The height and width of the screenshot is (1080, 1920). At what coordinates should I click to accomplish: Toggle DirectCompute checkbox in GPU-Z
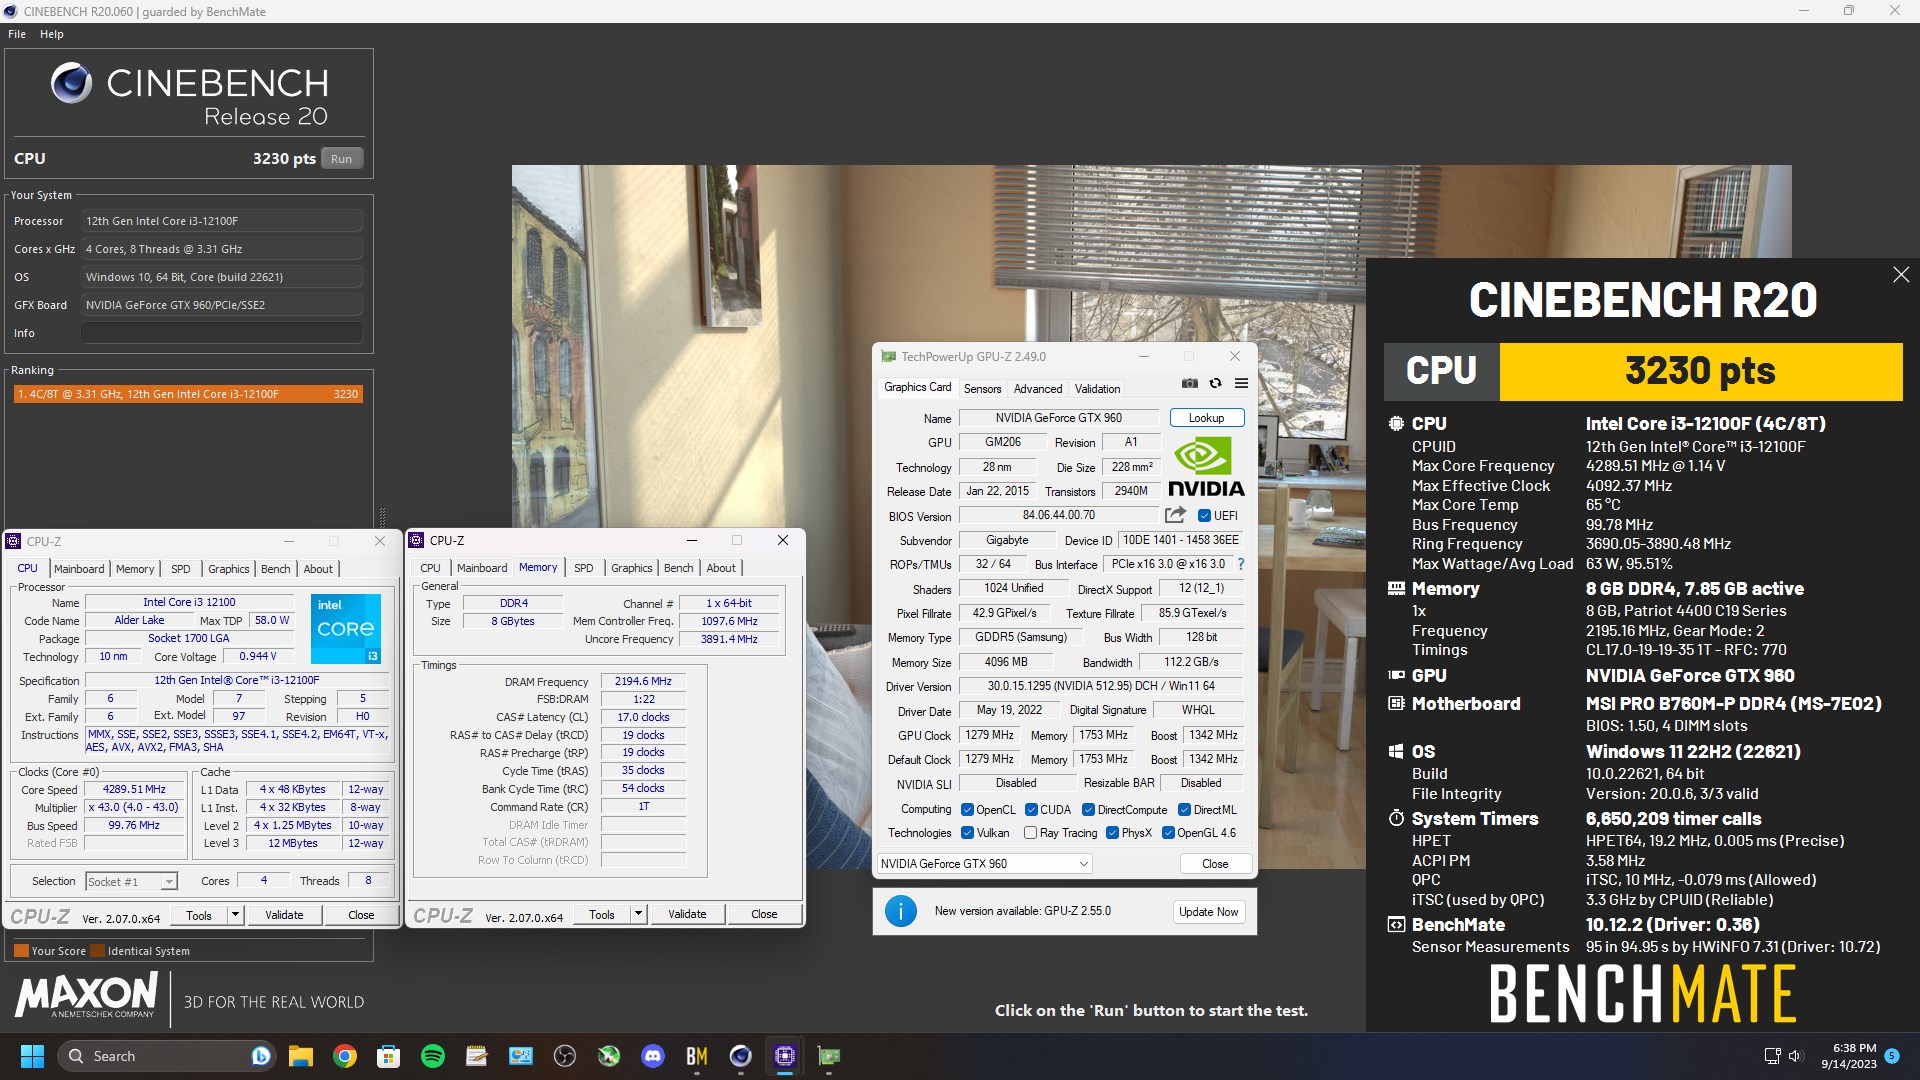1088,810
